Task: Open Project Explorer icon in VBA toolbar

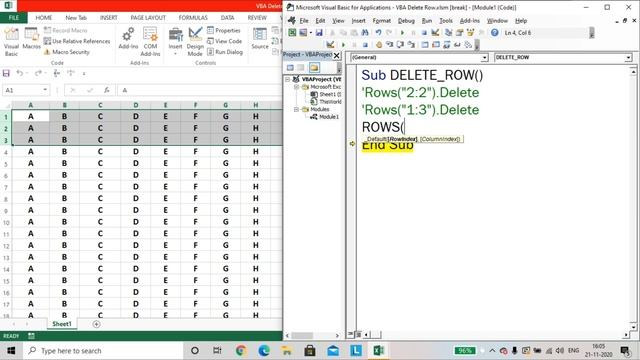Action: click(448, 33)
